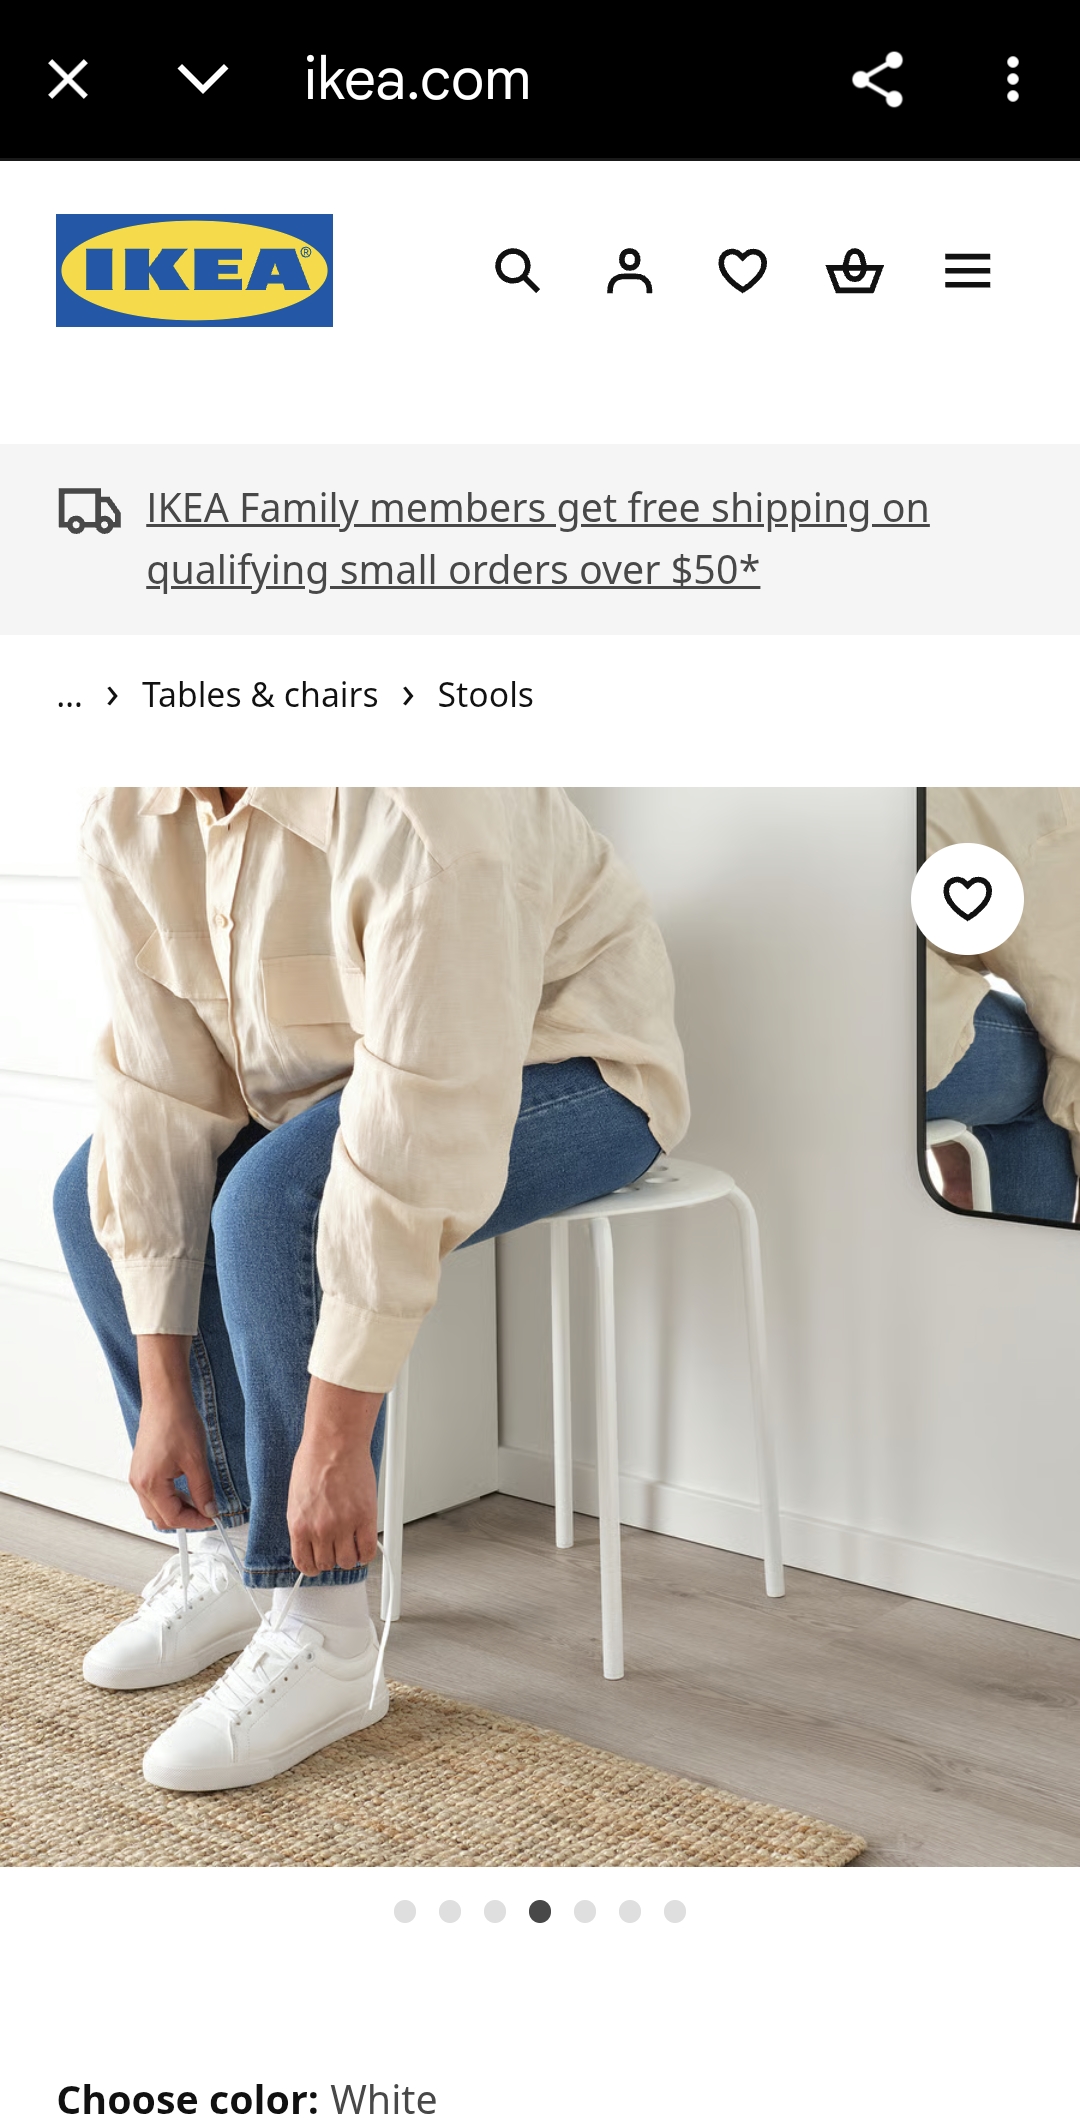
Task: Tap the delivery truck icon
Action: [x=89, y=510]
